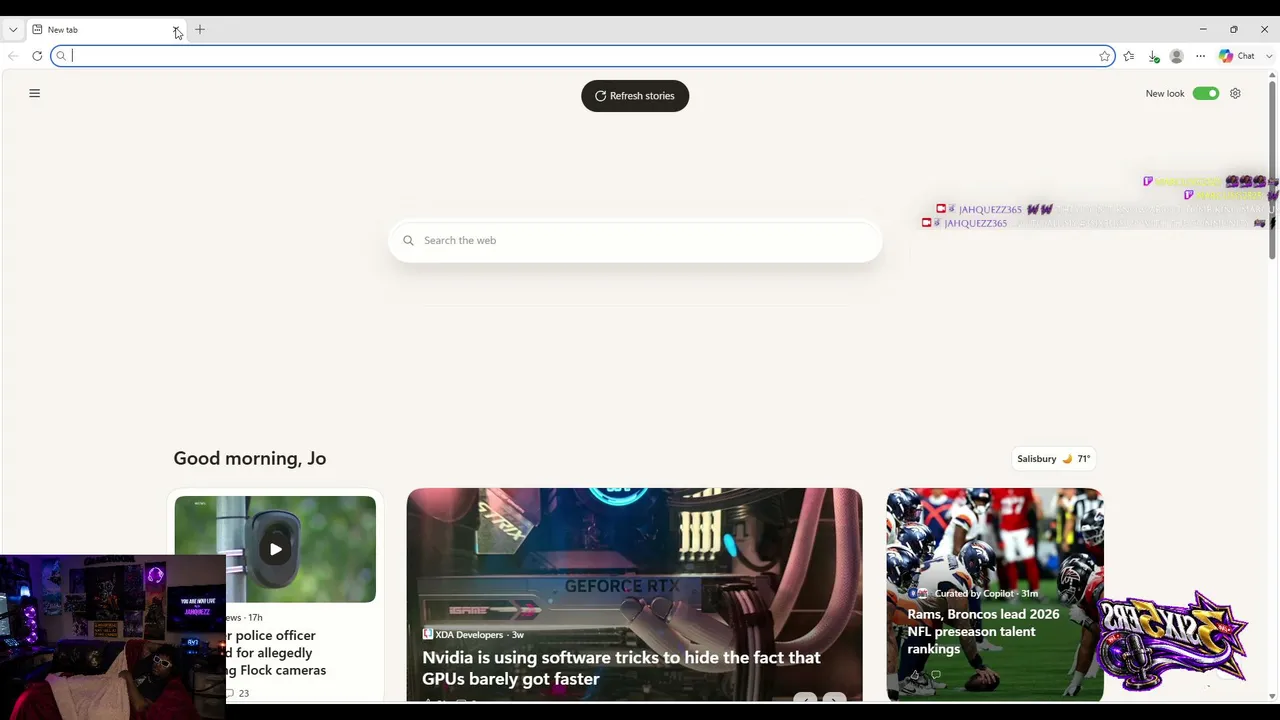Open the profile avatar menu

tap(1177, 56)
